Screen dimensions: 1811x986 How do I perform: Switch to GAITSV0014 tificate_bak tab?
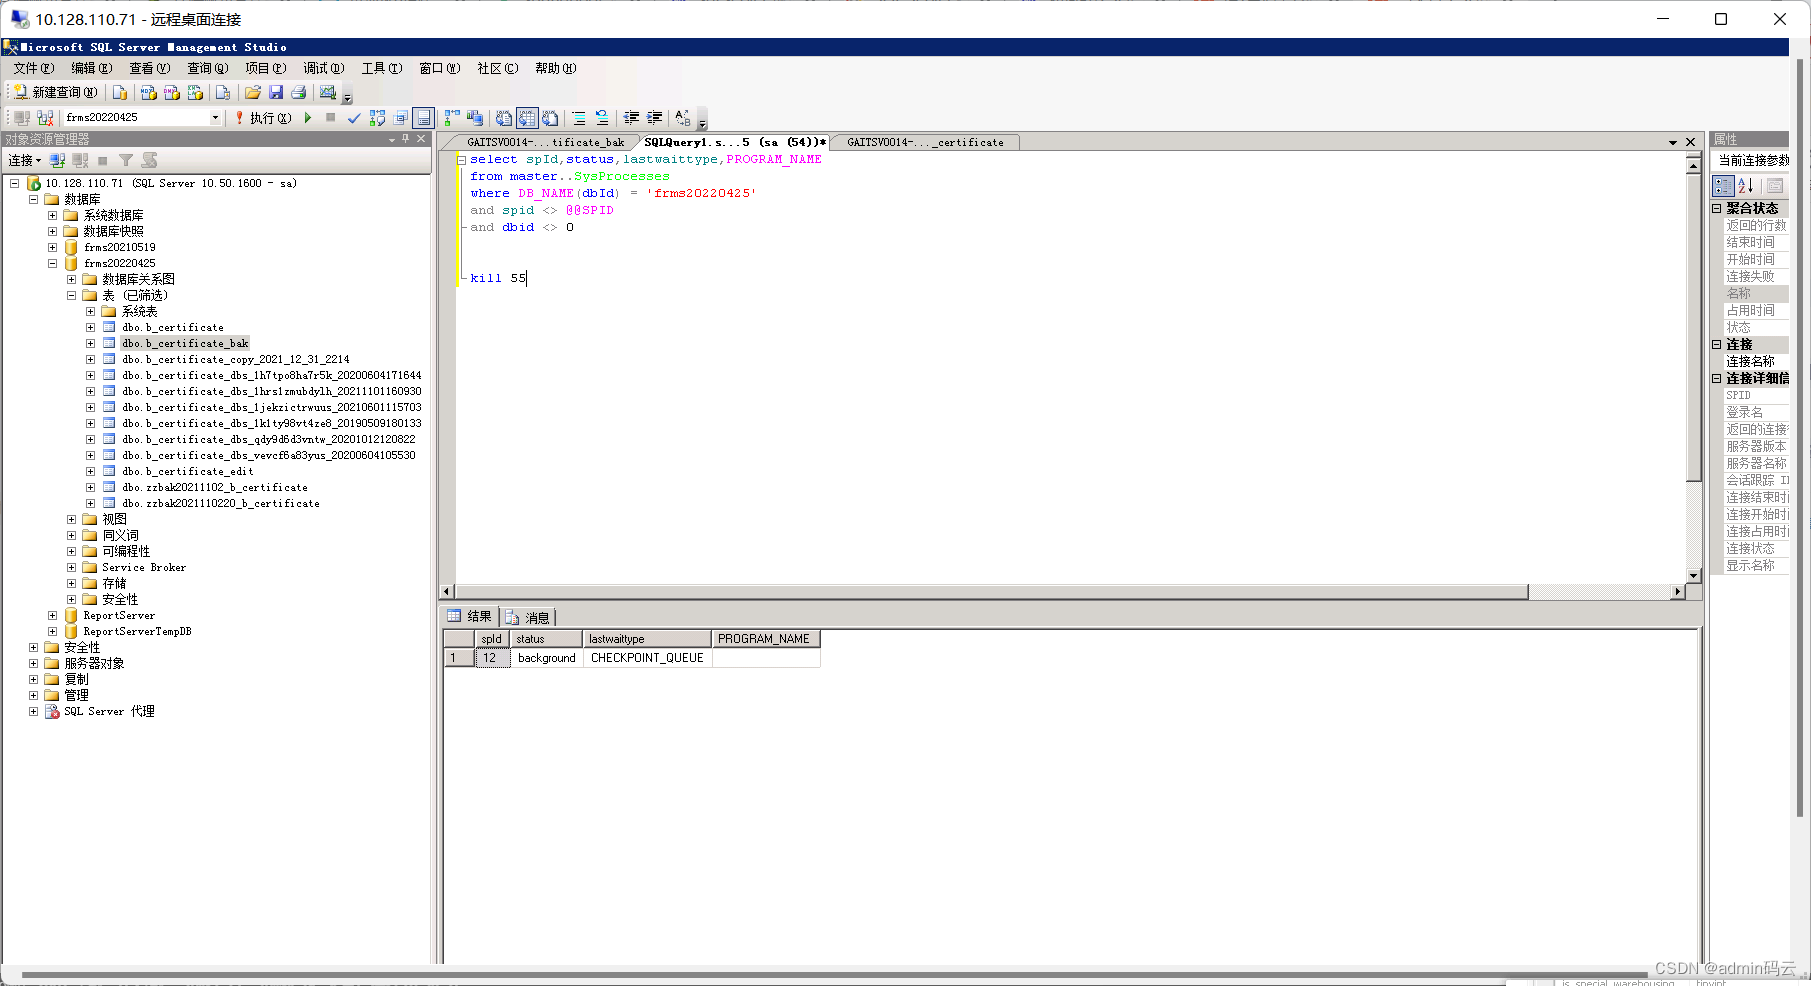click(545, 142)
